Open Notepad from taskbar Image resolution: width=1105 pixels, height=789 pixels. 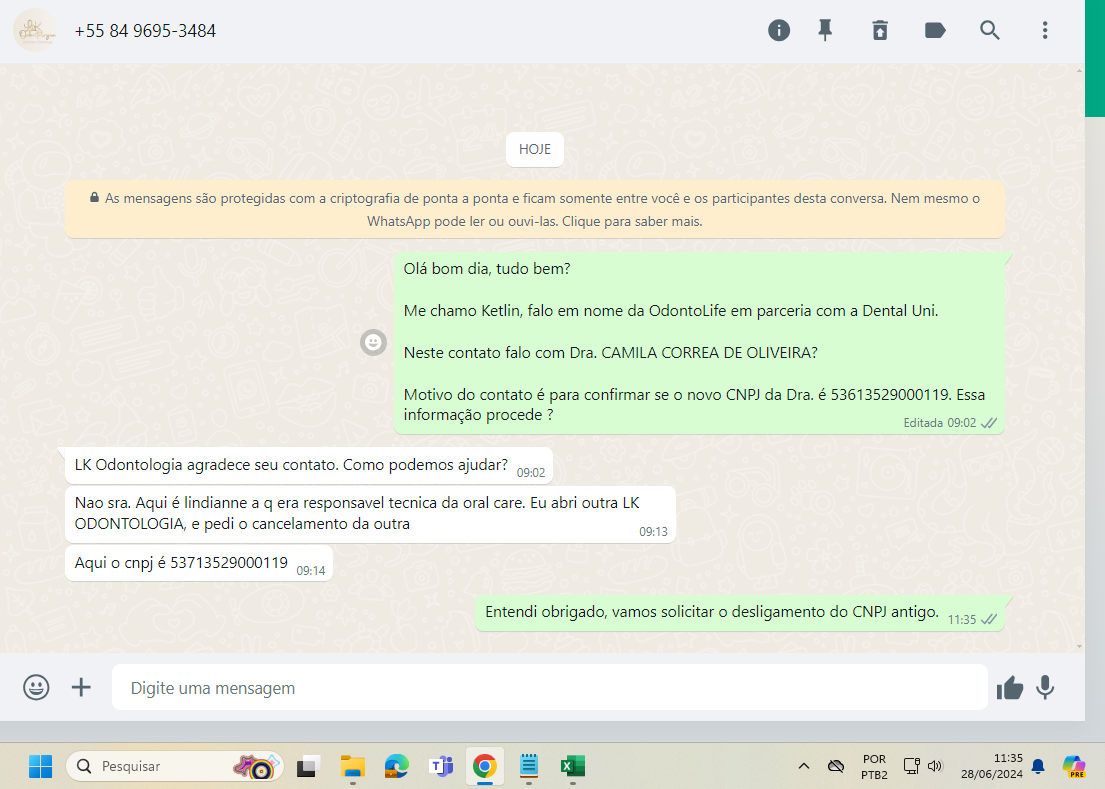tap(529, 766)
